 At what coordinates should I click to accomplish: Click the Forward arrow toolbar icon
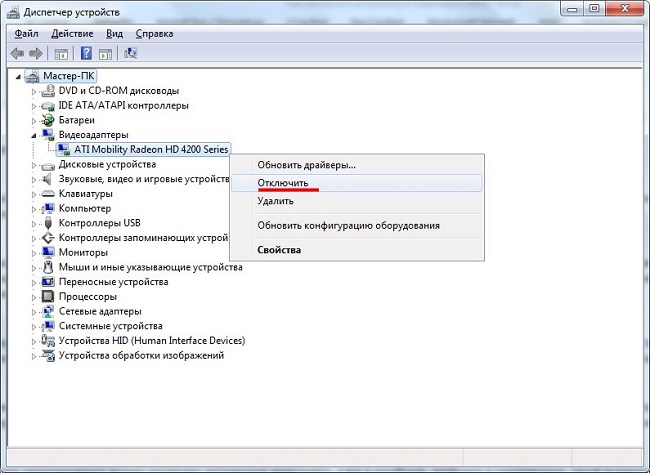coord(36,53)
